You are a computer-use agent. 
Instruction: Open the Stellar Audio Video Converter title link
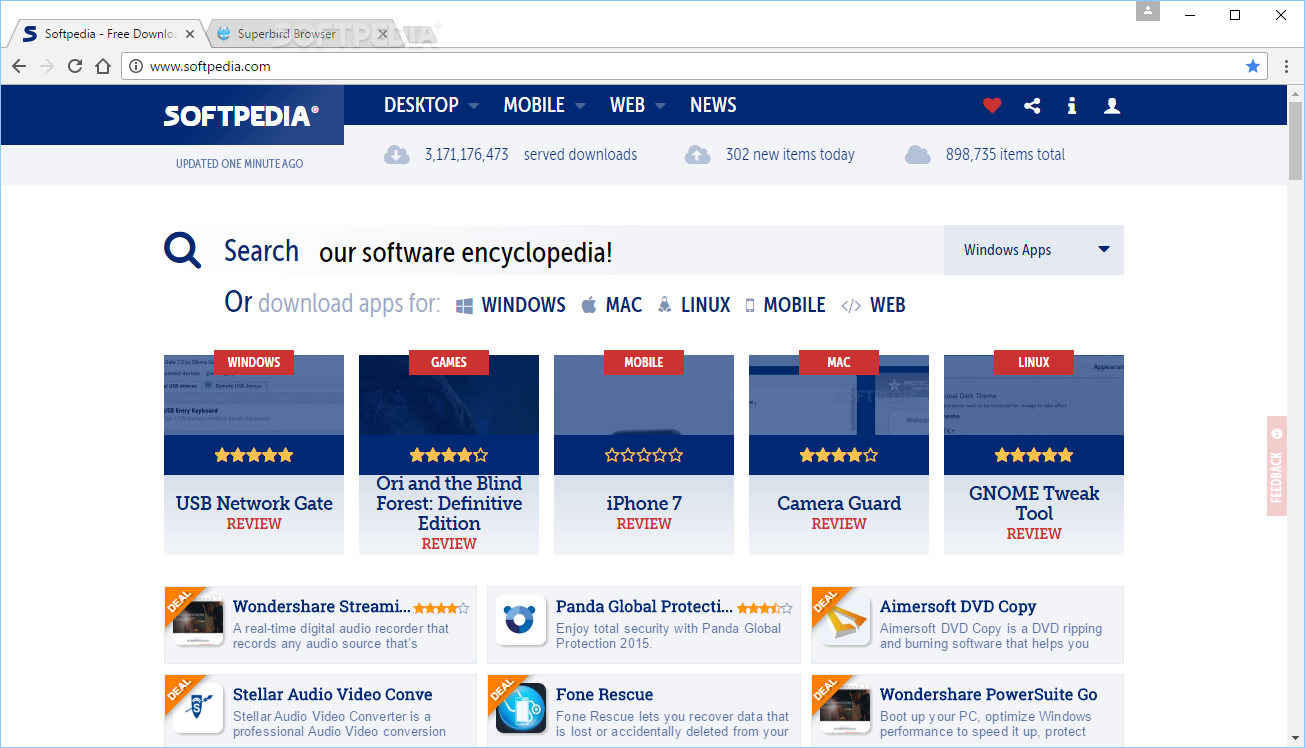pyautogui.click(x=333, y=694)
